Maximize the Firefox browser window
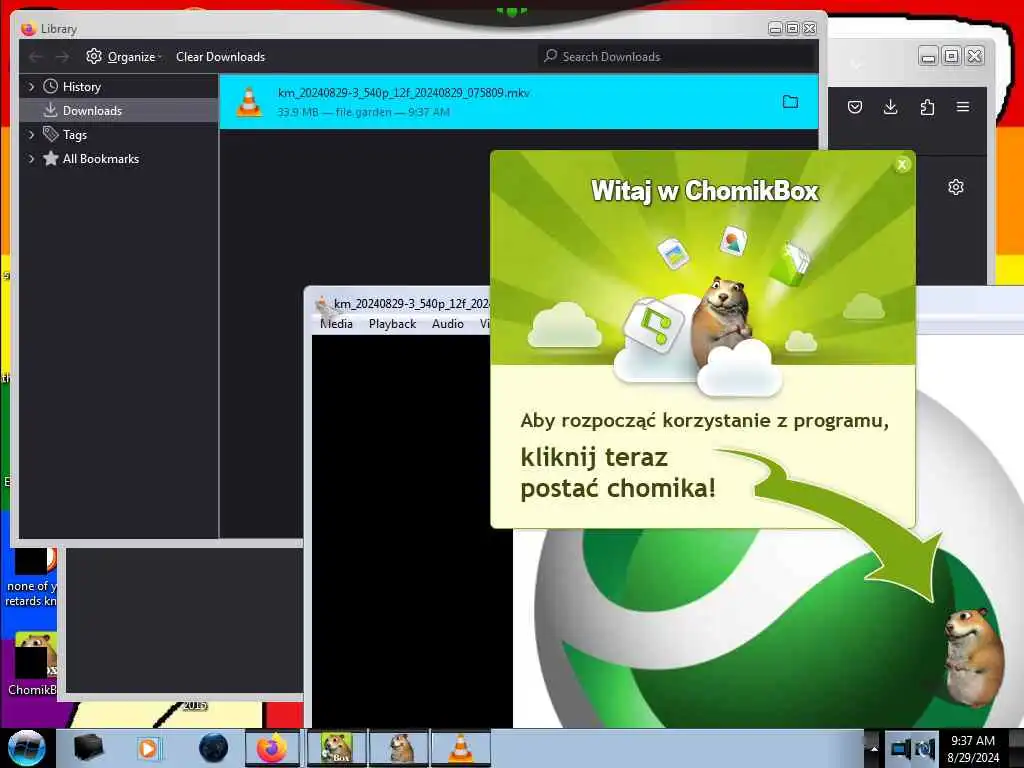Viewport: 1024px width, 768px height. pos(952,57)
